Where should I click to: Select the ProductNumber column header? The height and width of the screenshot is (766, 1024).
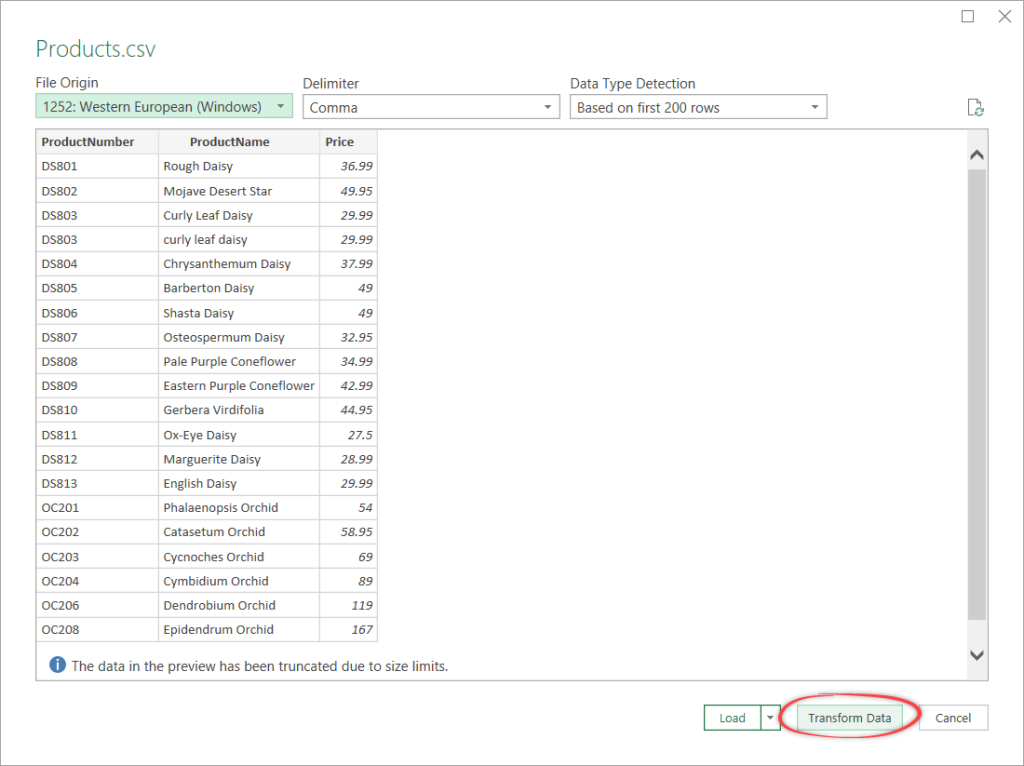click(x=97, y=142)
